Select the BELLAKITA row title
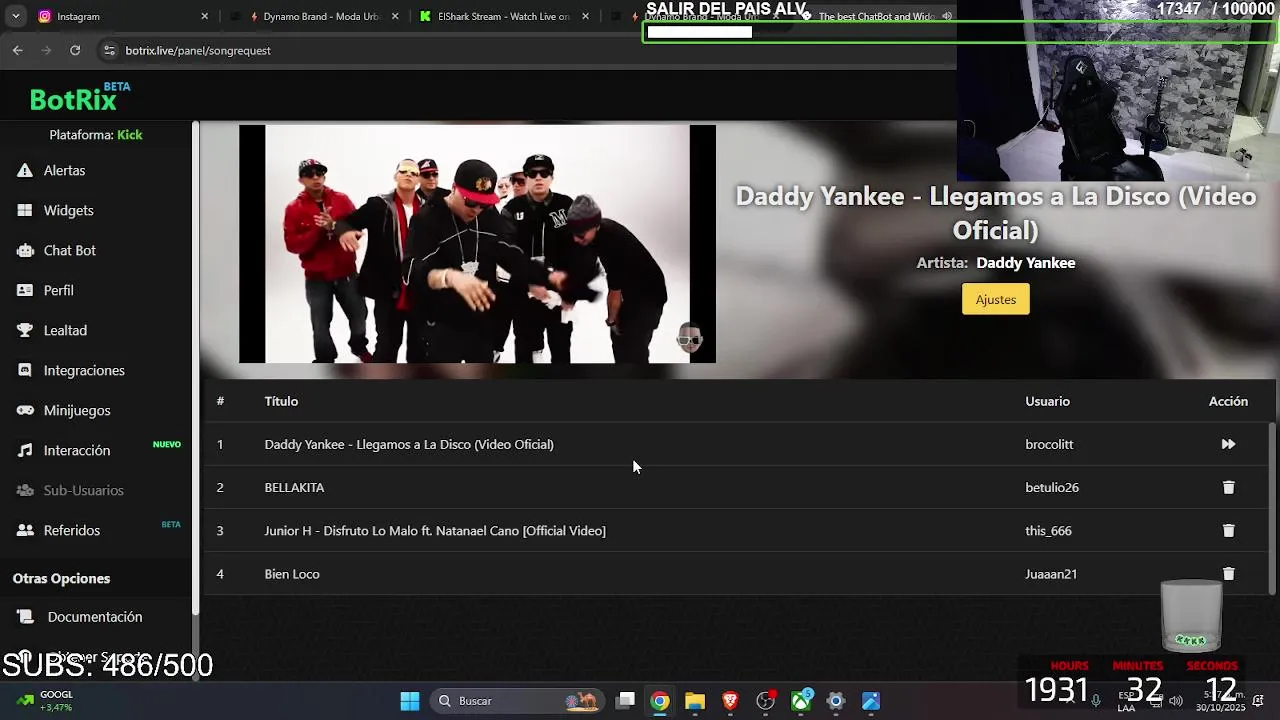The image size is (1280, 720). coord(294,488)
